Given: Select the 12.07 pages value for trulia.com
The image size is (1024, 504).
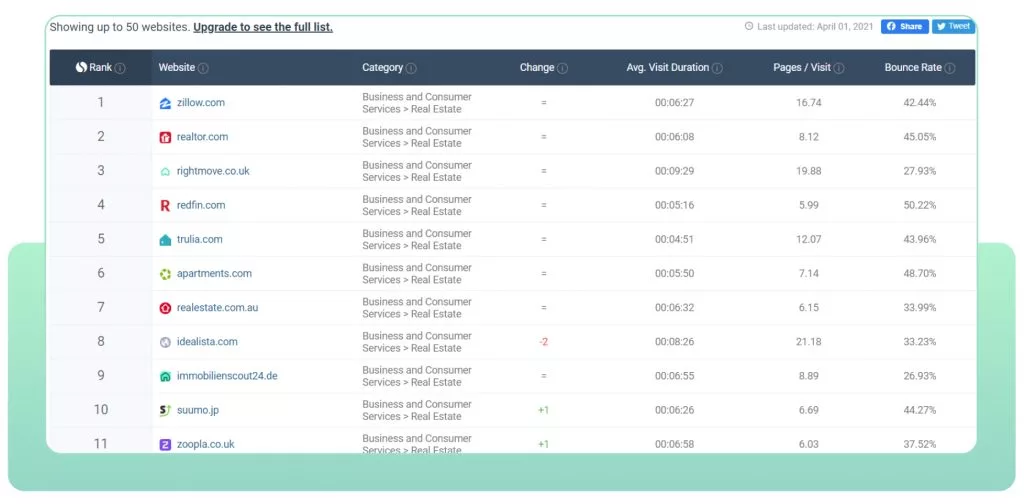Looking at the screenshot, I should point(808,239).
